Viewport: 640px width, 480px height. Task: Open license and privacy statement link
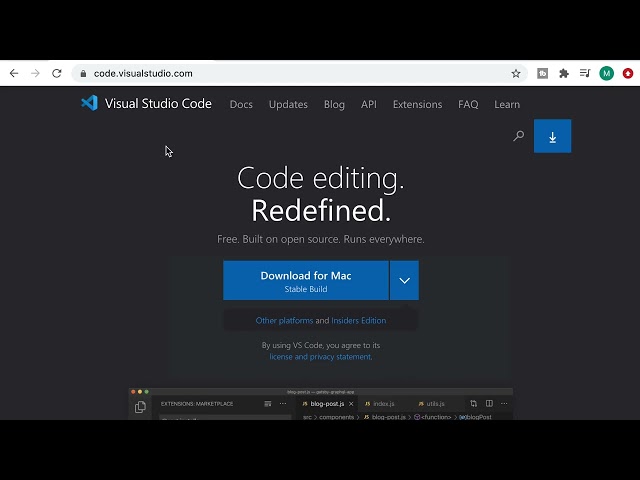[320, 357]
